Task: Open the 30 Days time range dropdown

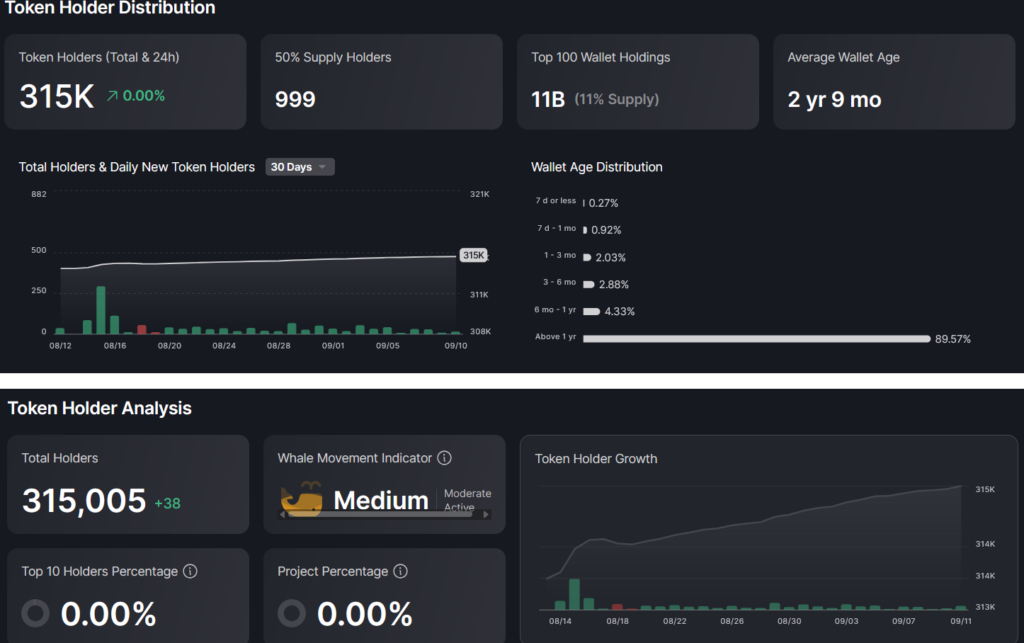Action: click(300, 167)
